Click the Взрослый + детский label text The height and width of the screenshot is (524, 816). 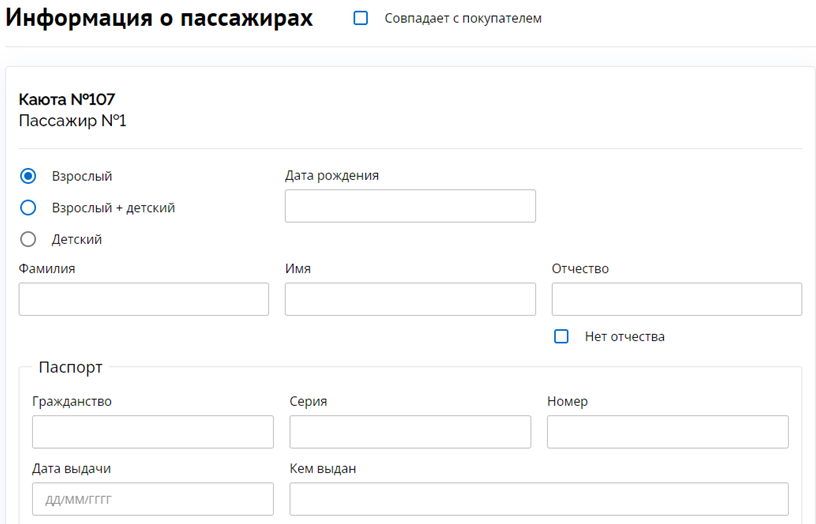pyautogui.click(x=113, y=208)
